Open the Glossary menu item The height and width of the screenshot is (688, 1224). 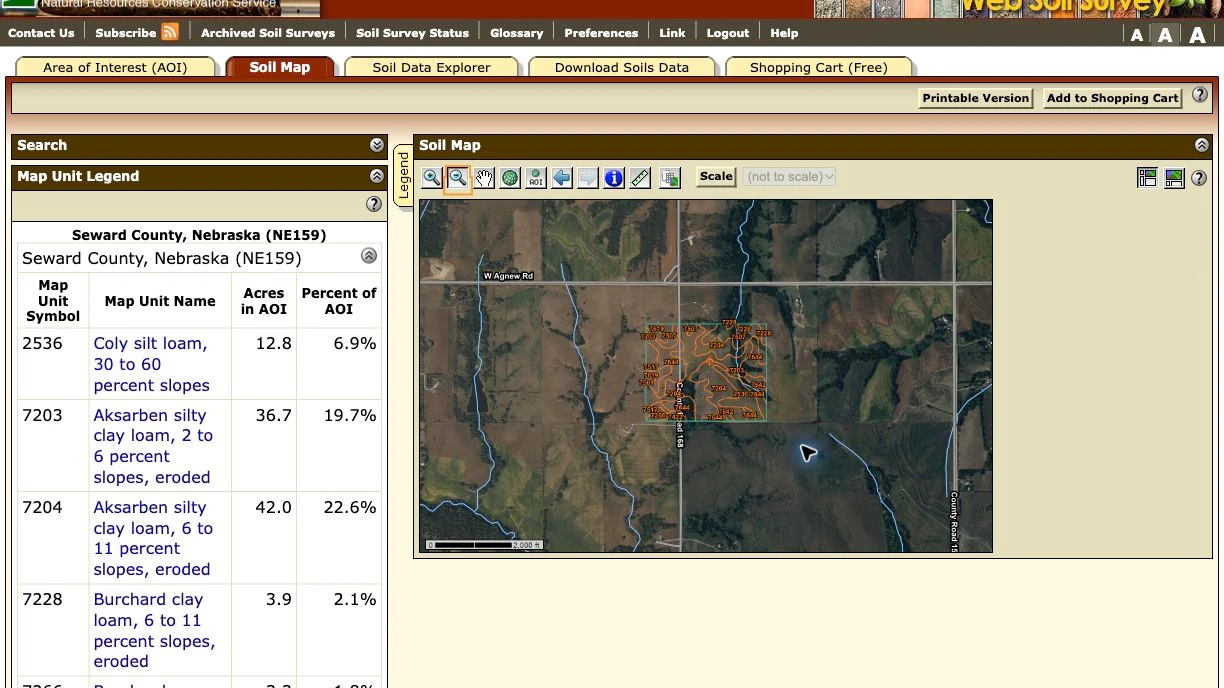[x=516, y=33]
